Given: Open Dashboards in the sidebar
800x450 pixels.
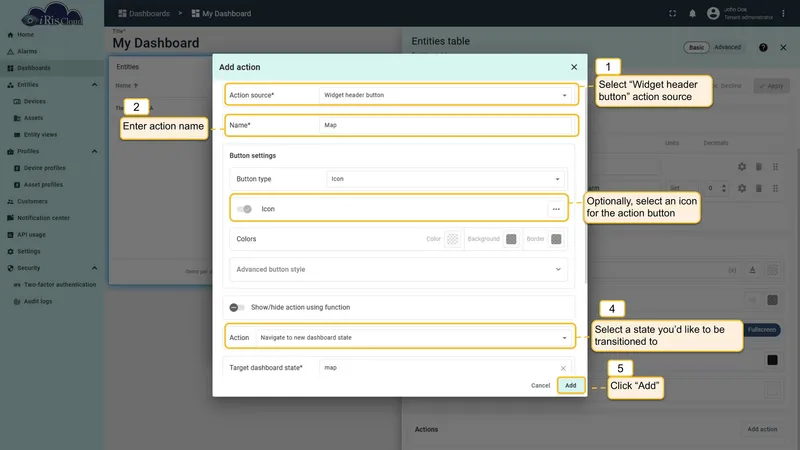Looking at the screenshot, I should (52, 68).
